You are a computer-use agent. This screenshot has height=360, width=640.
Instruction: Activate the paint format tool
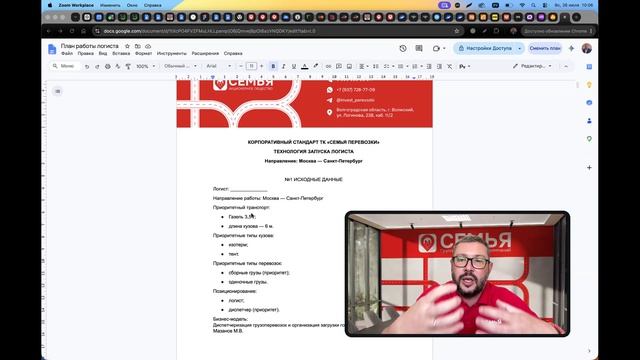[x=128, y=66]
